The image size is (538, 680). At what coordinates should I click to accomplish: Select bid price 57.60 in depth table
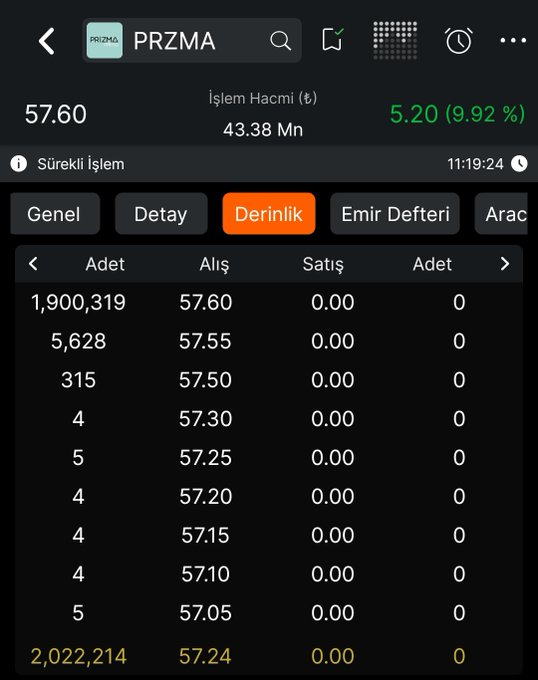[206, 302]
